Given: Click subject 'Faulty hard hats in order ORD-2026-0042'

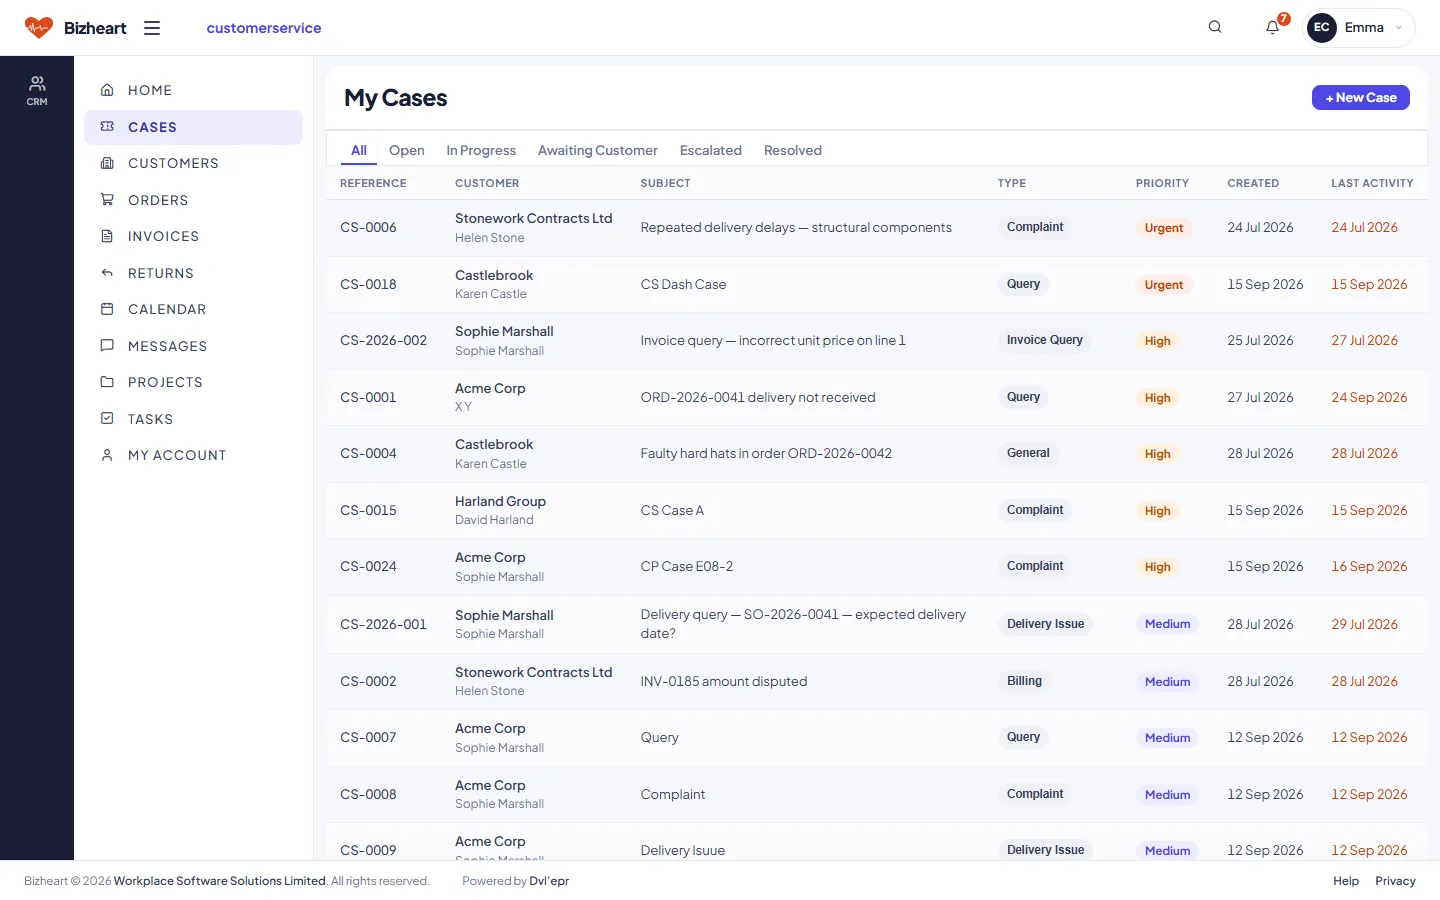Looking at the screenshot, I should tap(766, 453).
